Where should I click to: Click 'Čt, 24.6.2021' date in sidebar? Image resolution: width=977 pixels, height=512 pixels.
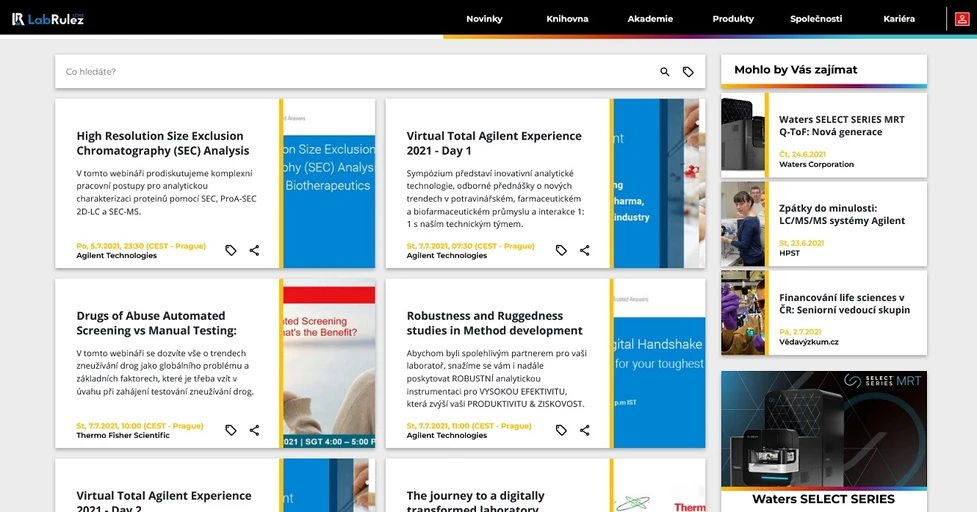point(803,154)
